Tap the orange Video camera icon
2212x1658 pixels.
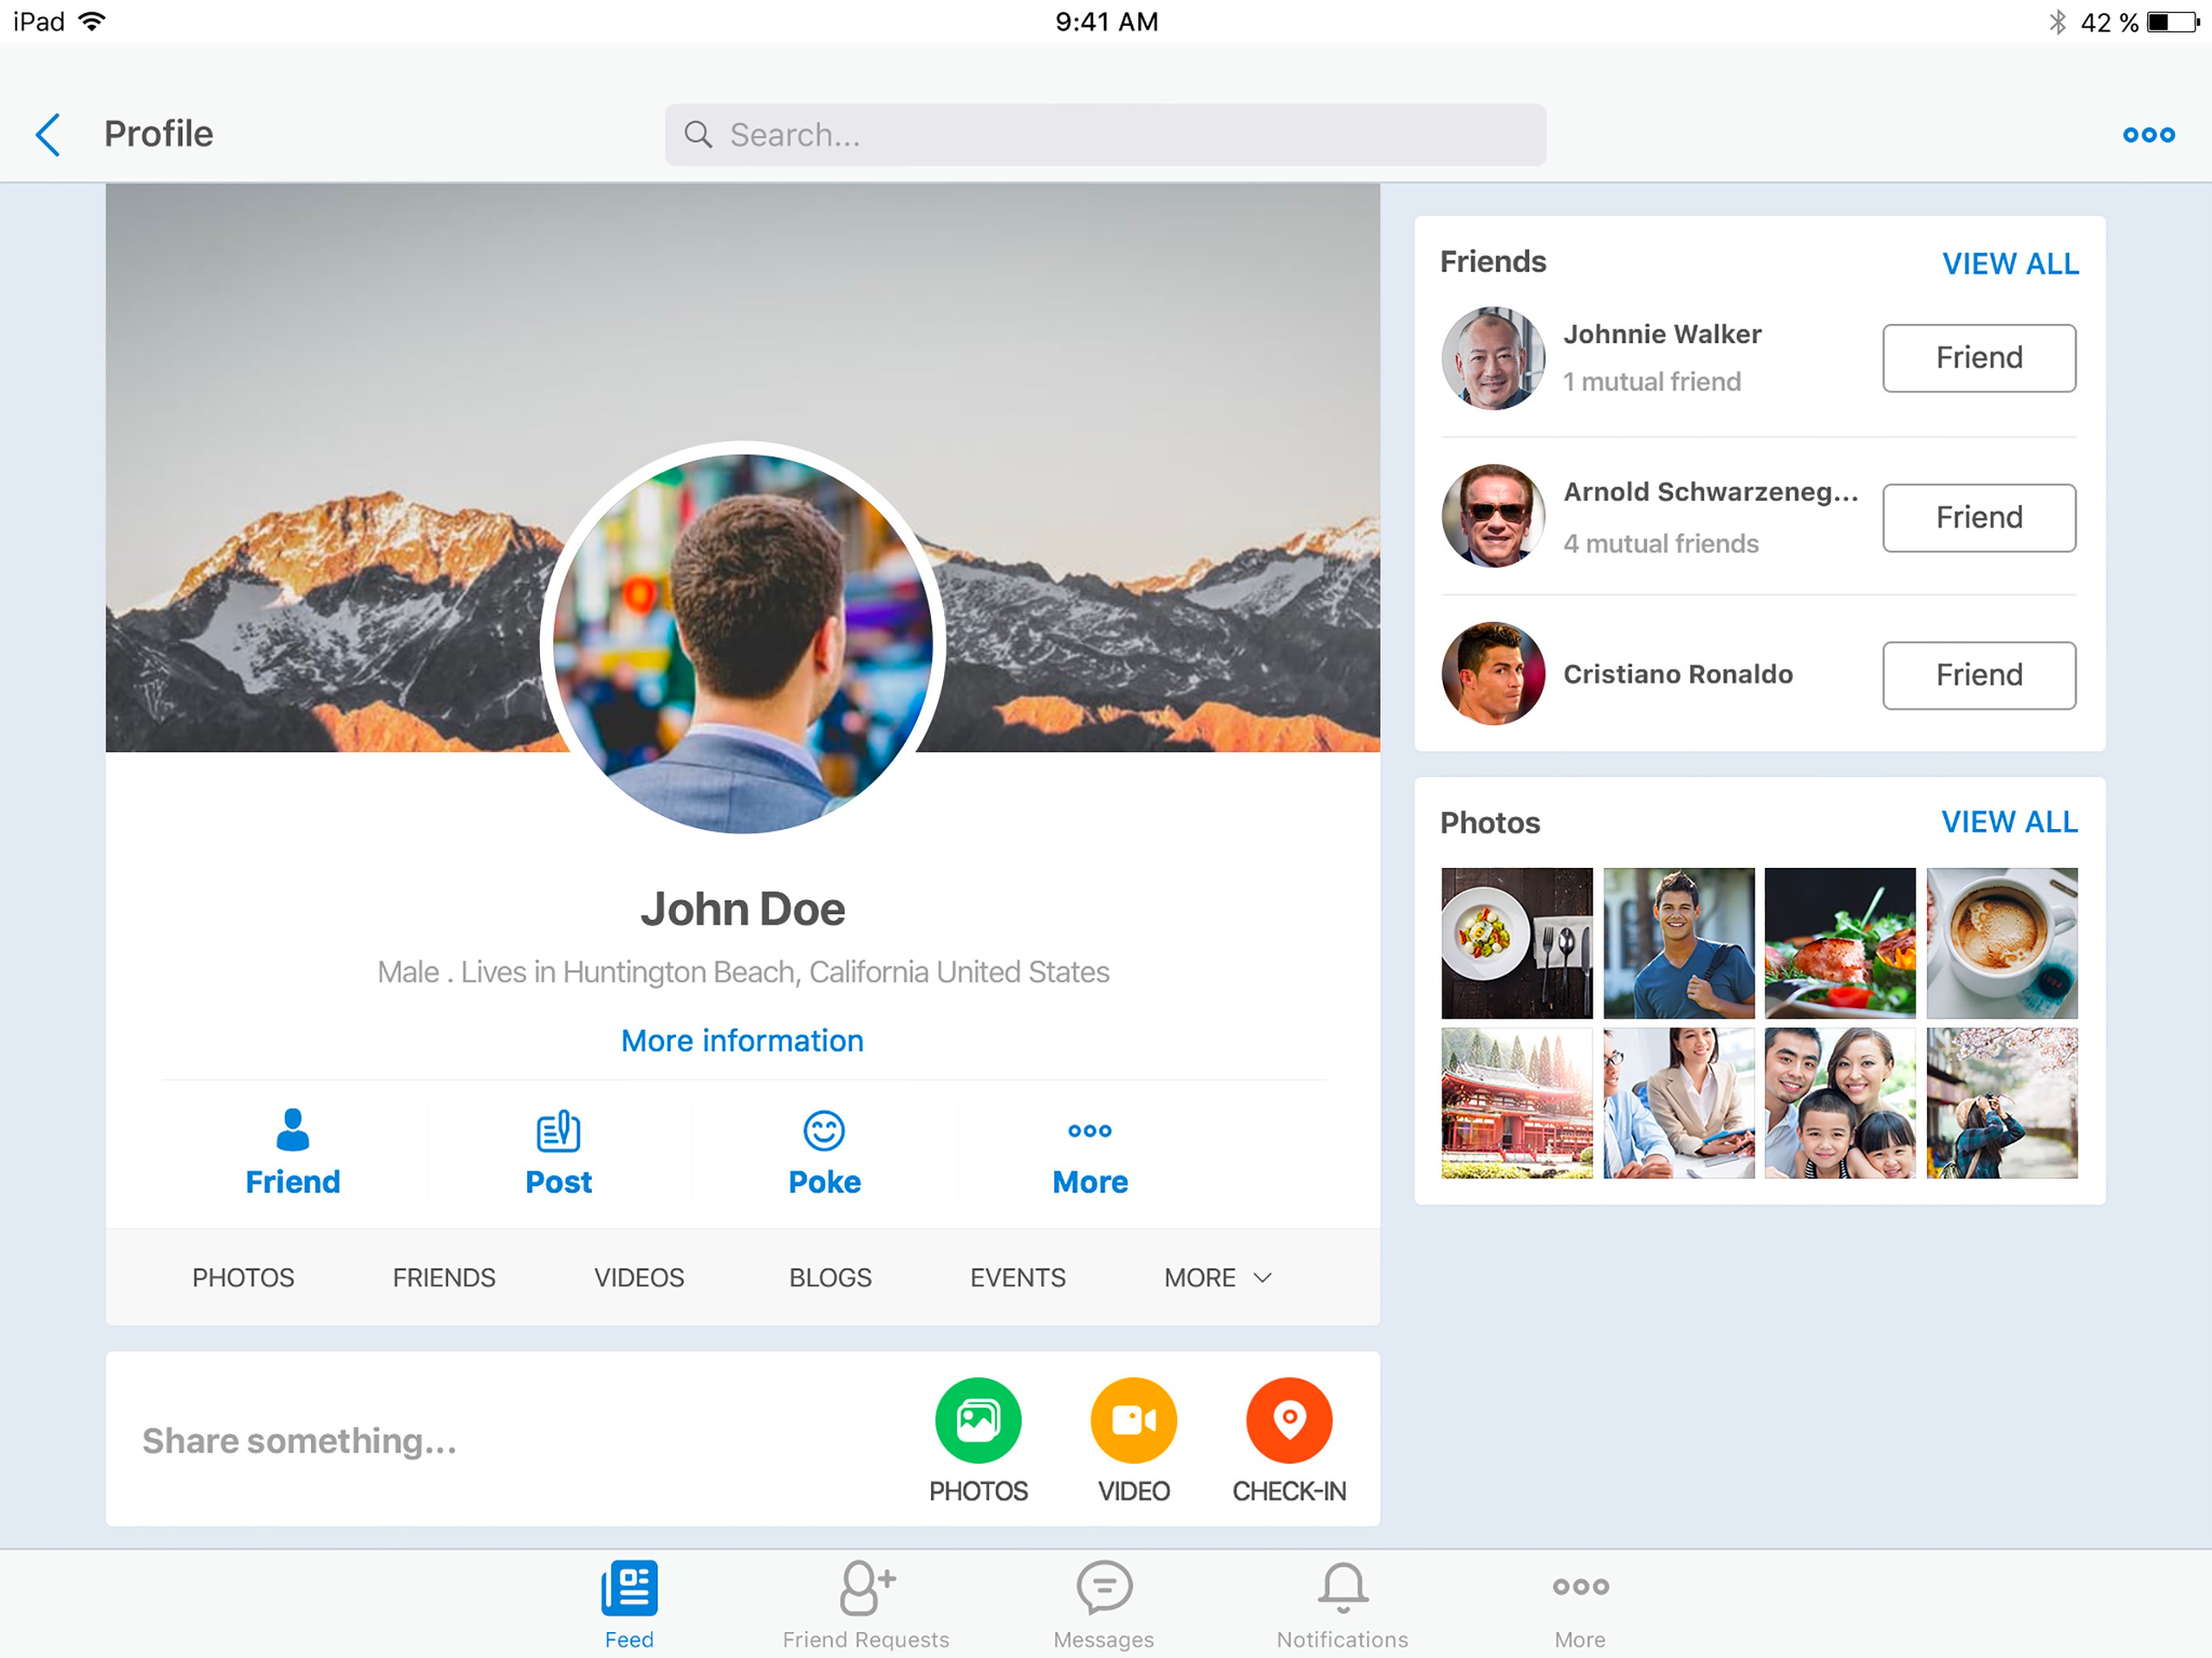coord(1133,1419)
